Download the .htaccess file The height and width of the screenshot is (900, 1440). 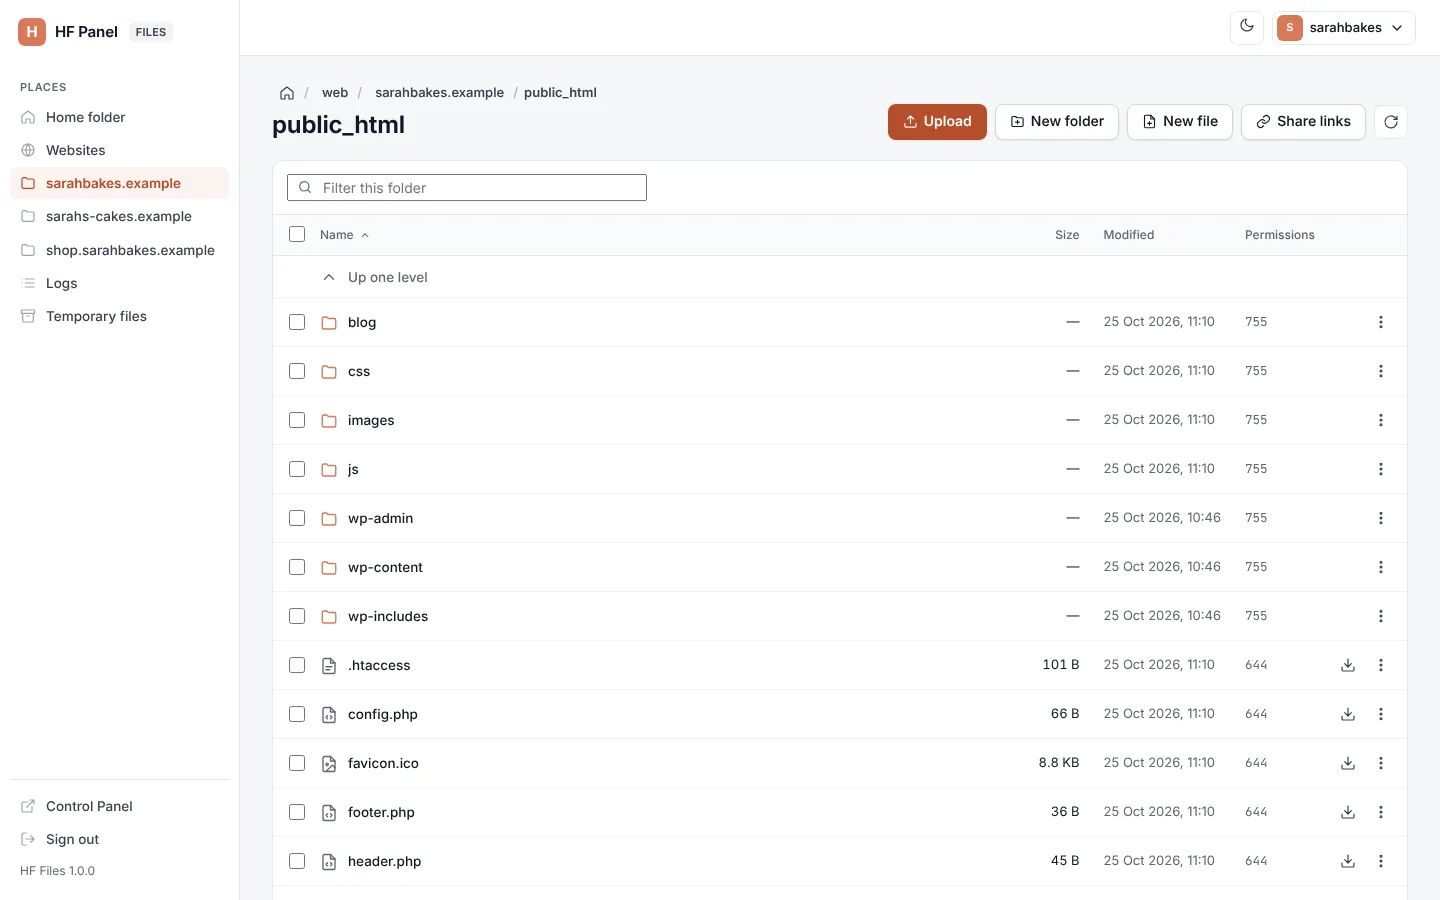click(1348, 665)
